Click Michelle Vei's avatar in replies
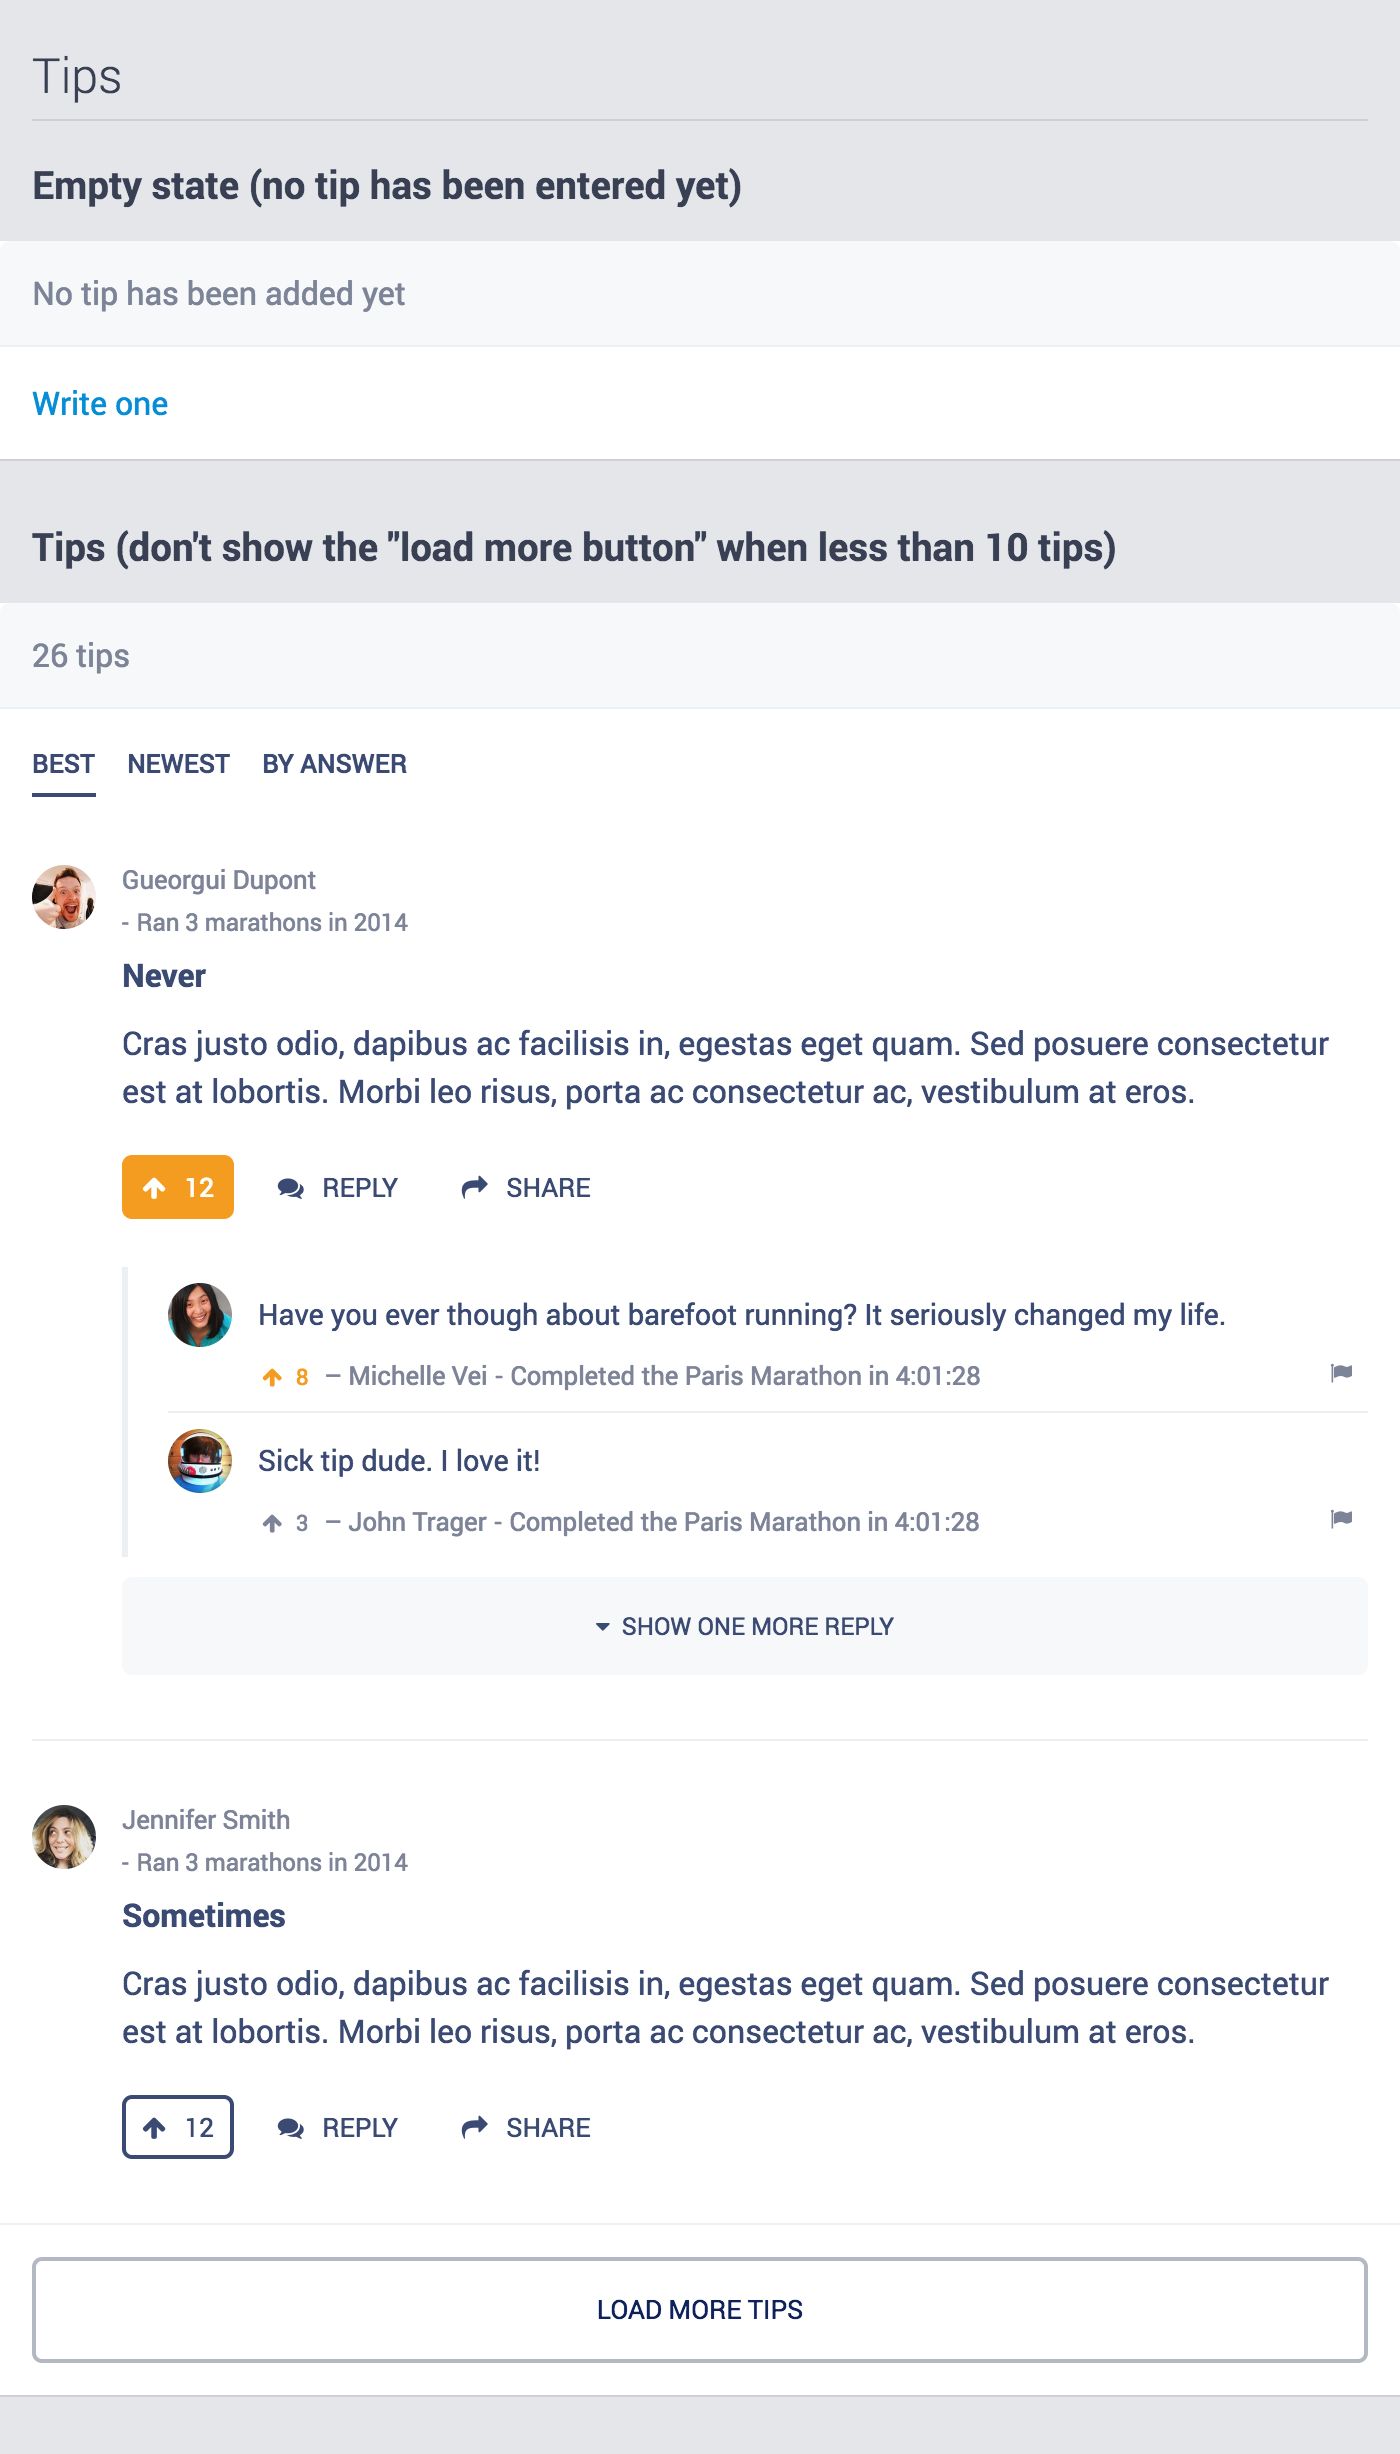 click(200, 1315)
